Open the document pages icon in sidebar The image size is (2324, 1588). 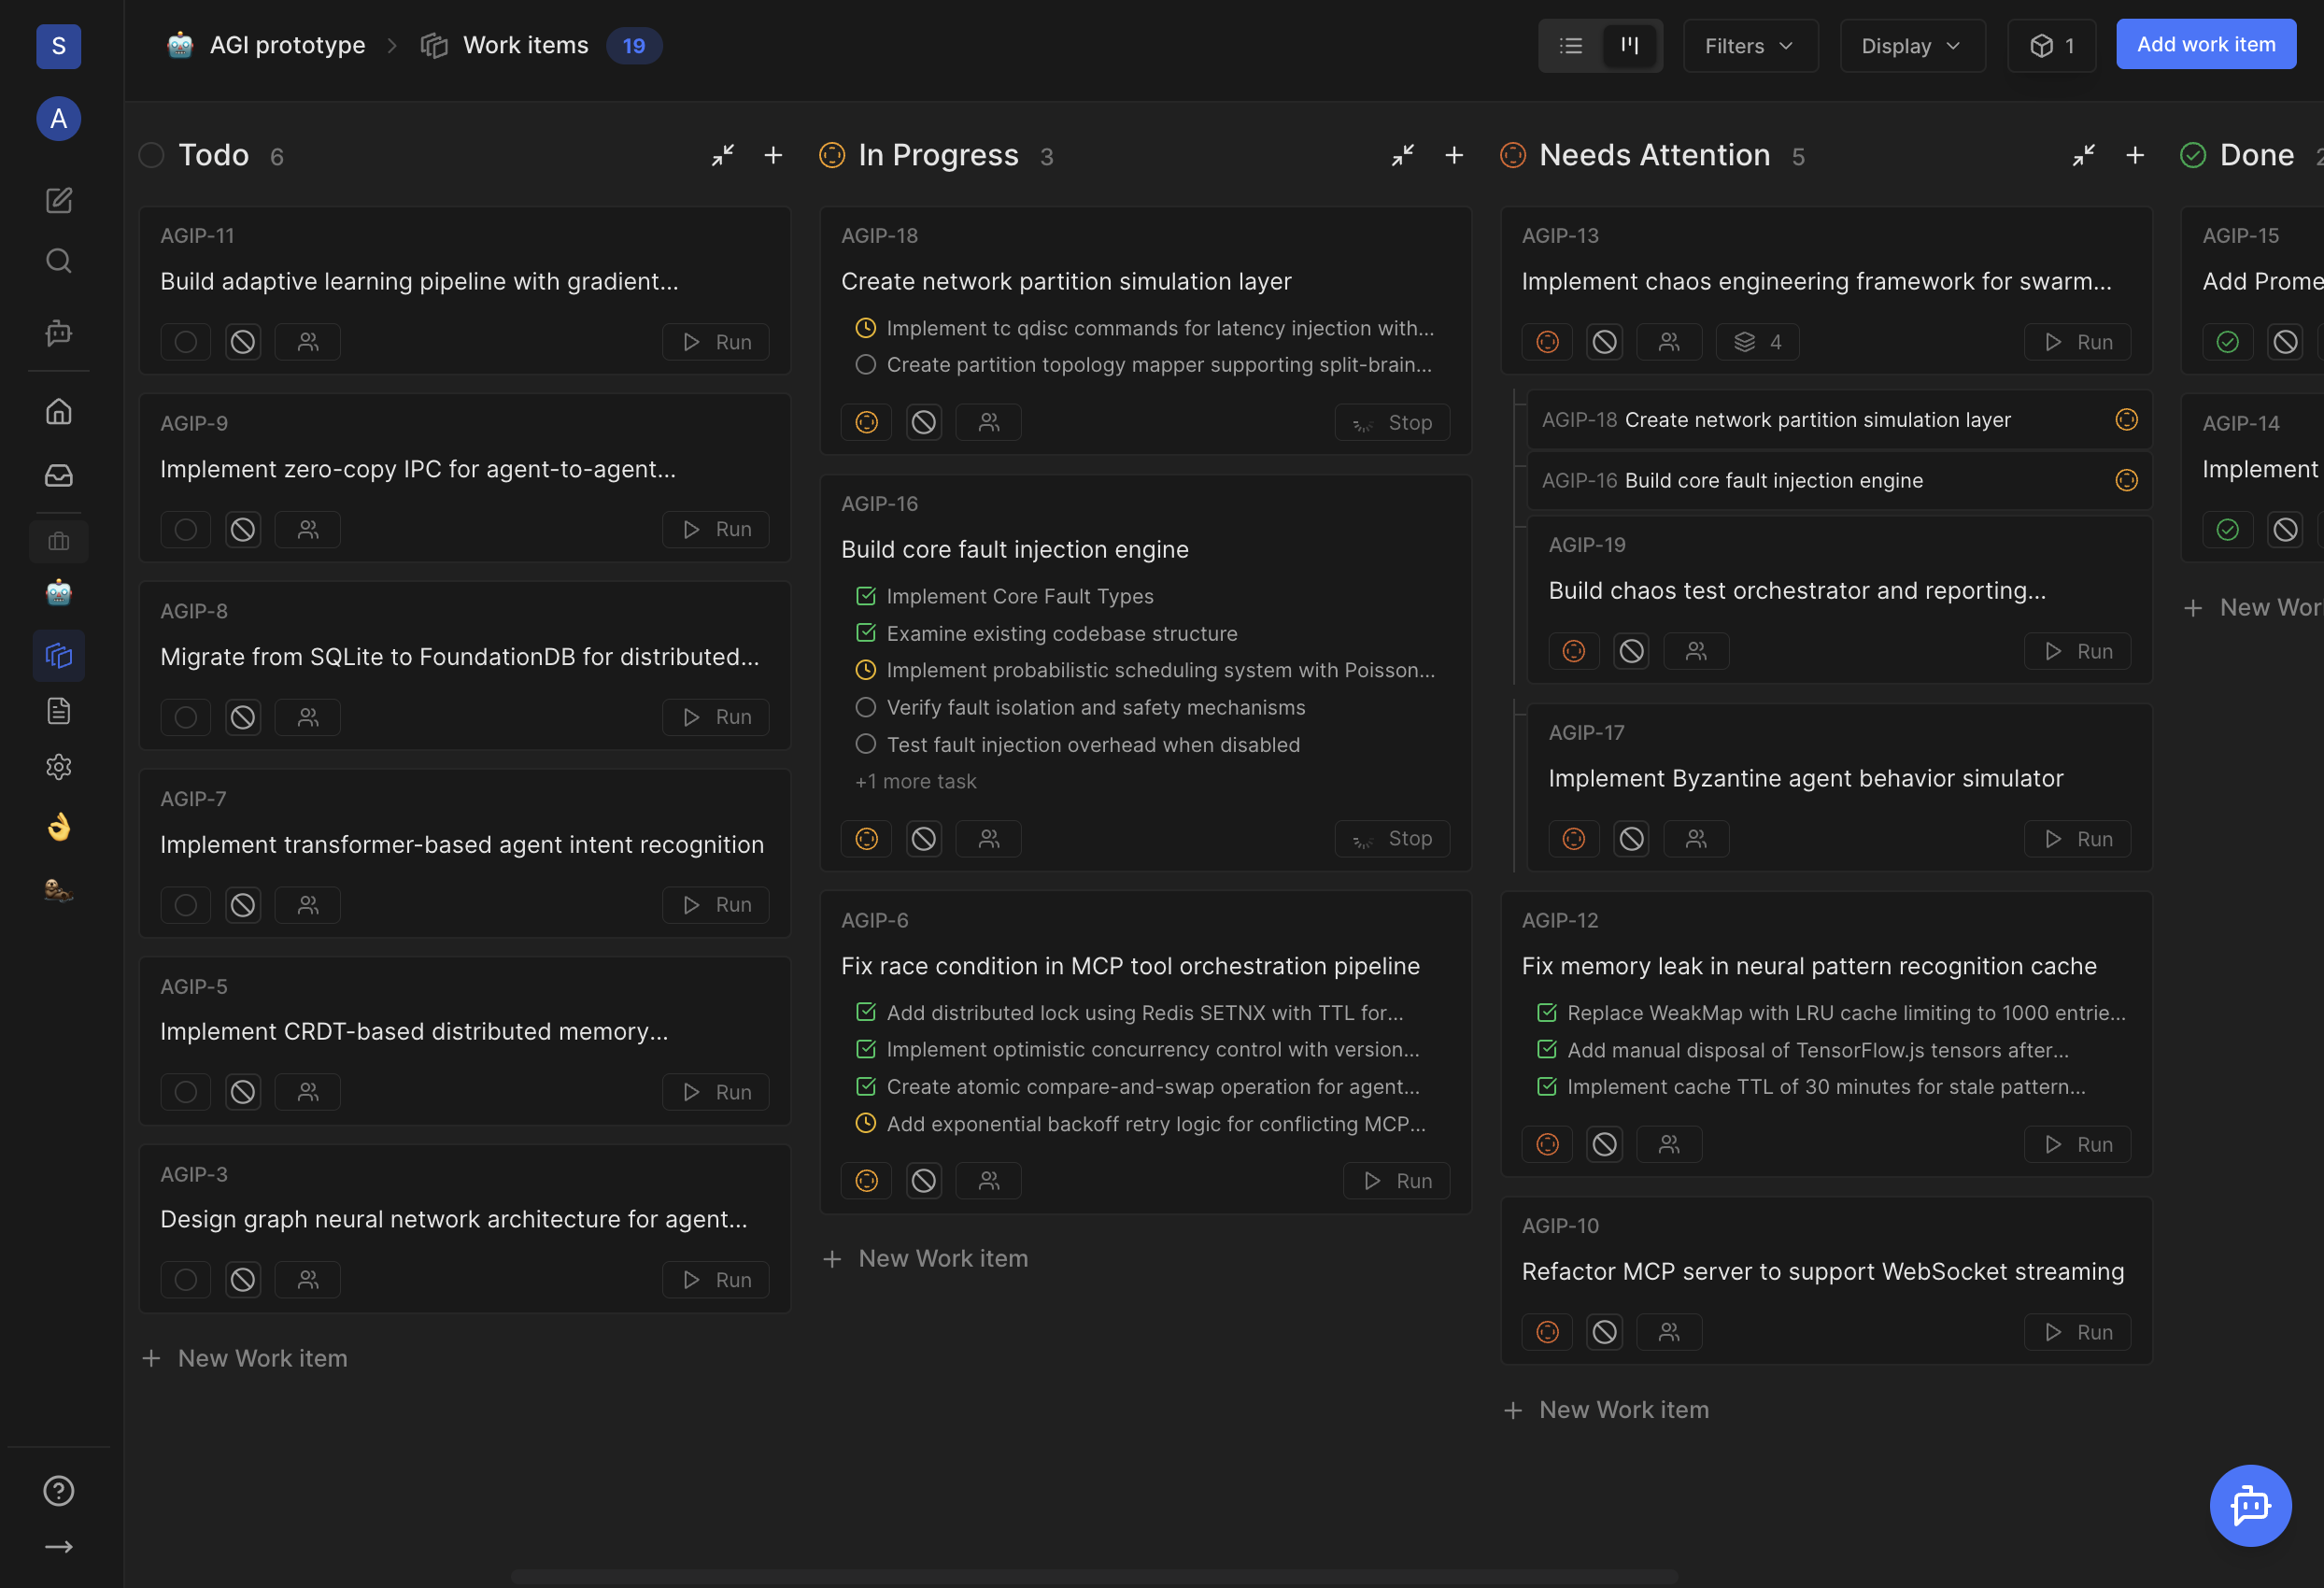coord(59,711)
